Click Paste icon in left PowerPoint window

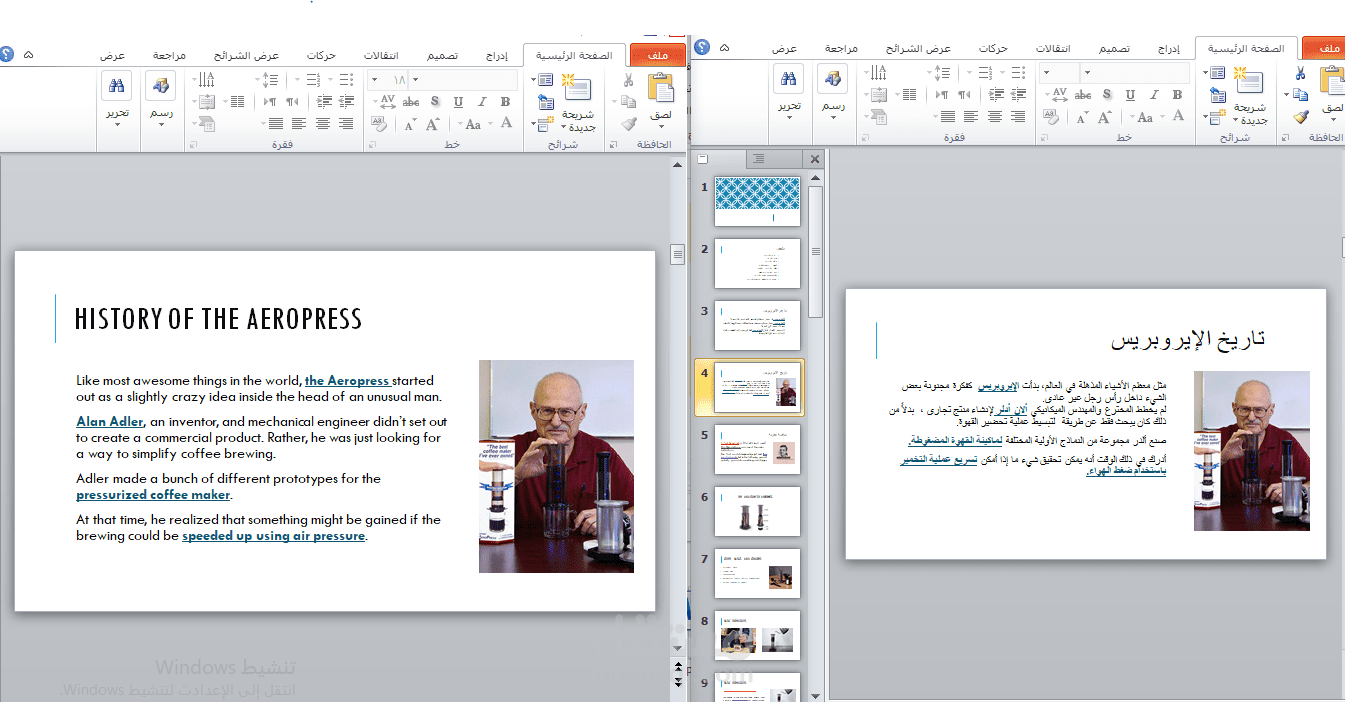[661, 87]
